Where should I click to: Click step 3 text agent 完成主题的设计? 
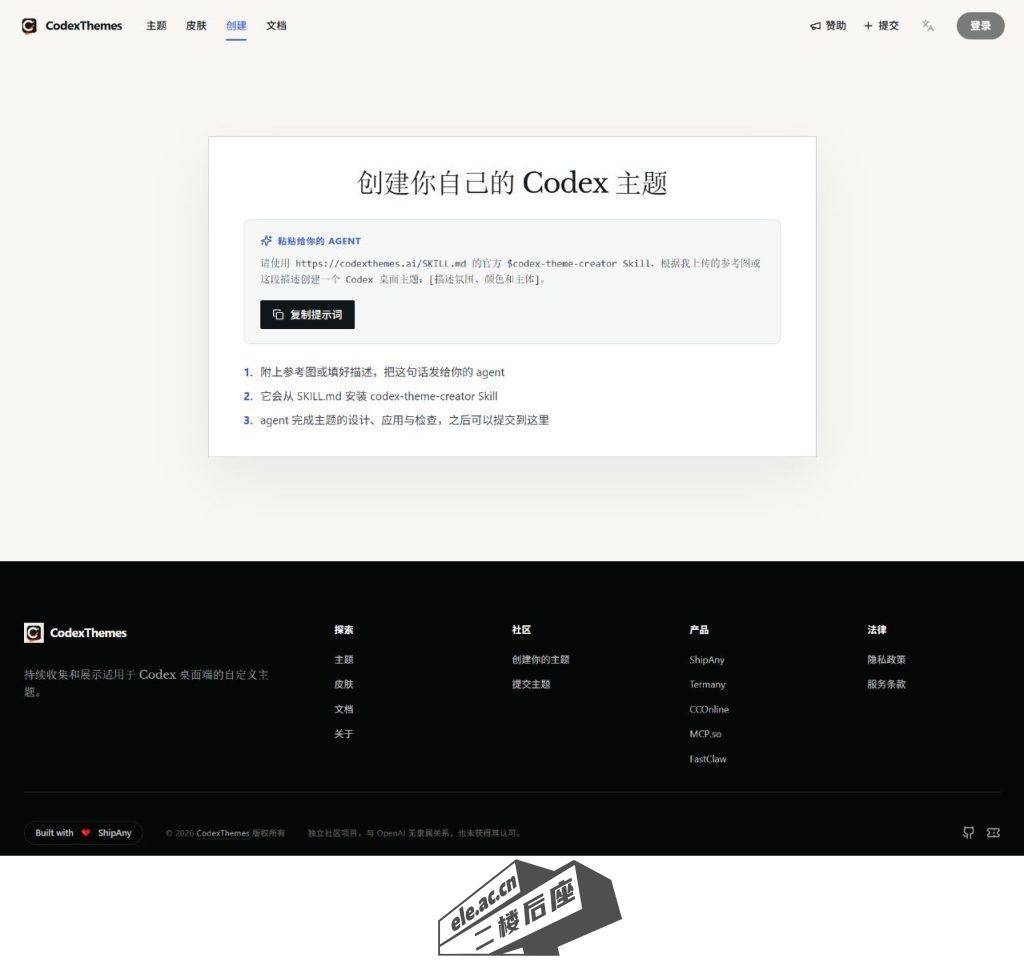click(x=404, y=420)
